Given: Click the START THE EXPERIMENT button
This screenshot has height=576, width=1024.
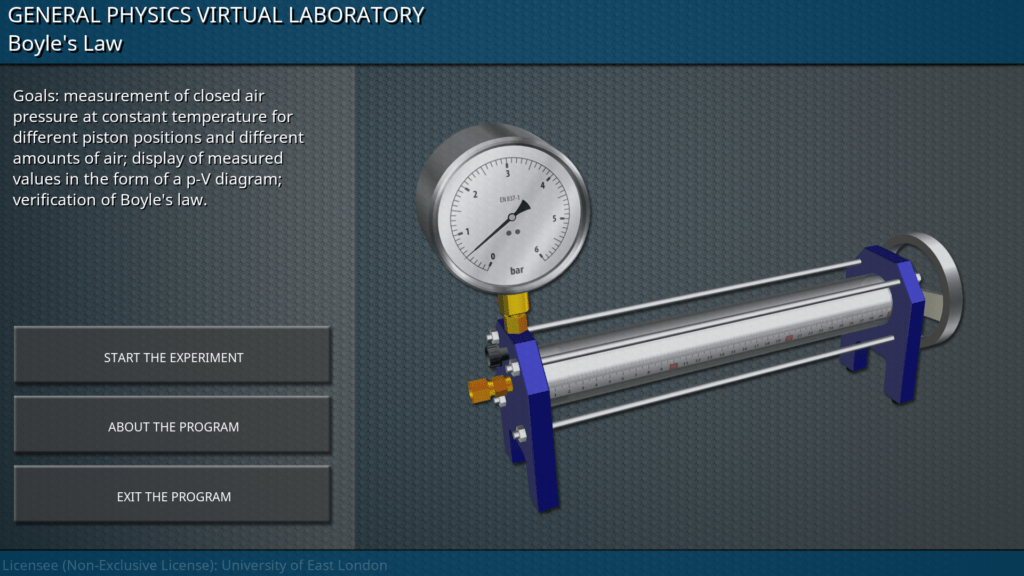Looking at the screenshot, I should click(x=173, y=357).
